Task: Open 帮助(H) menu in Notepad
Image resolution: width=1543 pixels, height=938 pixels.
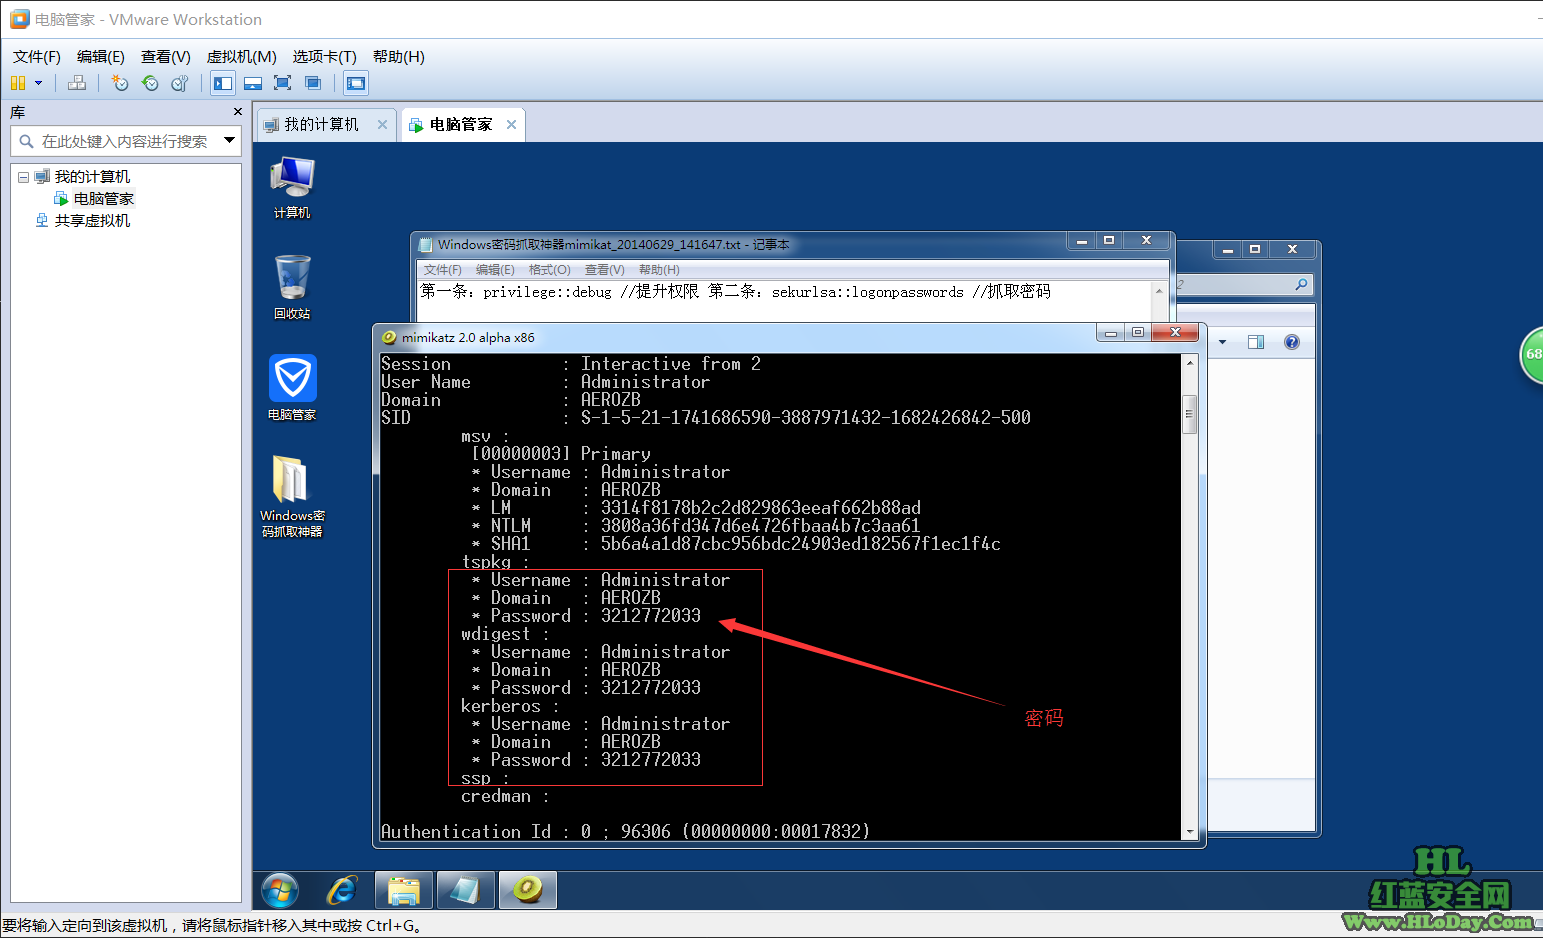Action: (659, 270)
